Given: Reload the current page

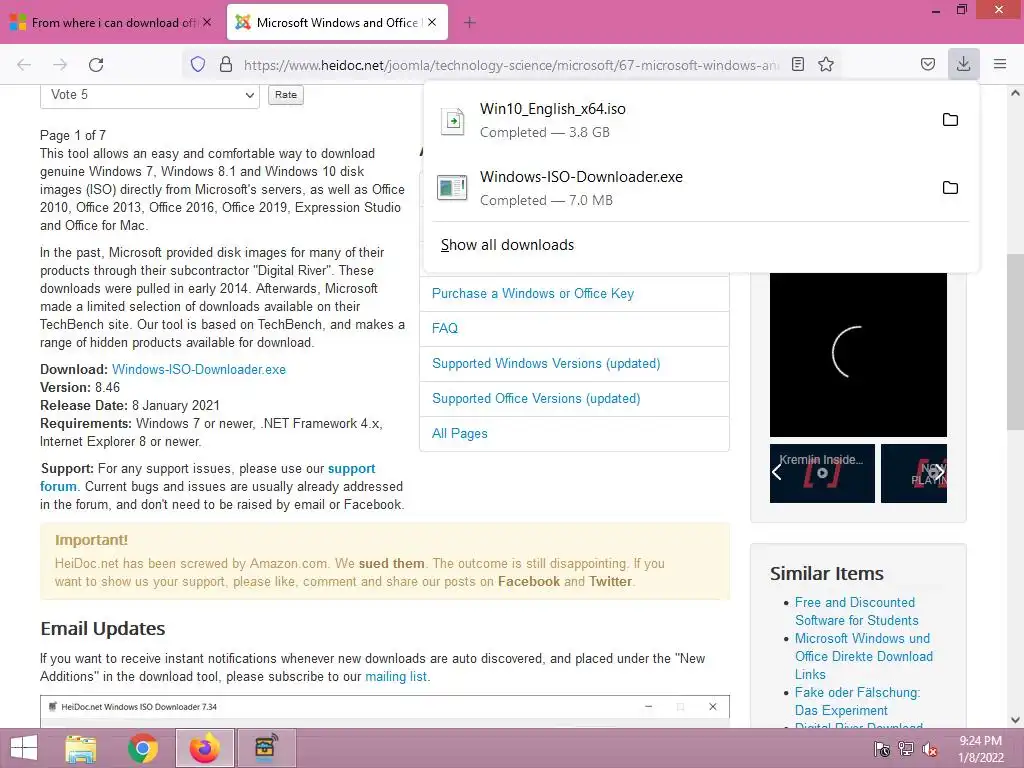Looking at the screenshot, I should tap(96, 64).
